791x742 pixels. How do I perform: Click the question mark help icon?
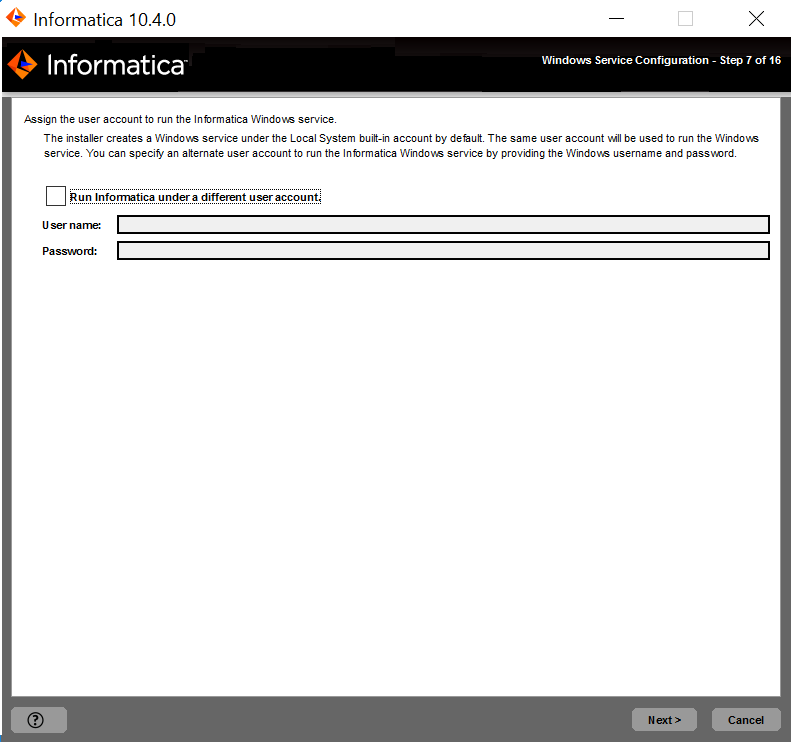37,720
